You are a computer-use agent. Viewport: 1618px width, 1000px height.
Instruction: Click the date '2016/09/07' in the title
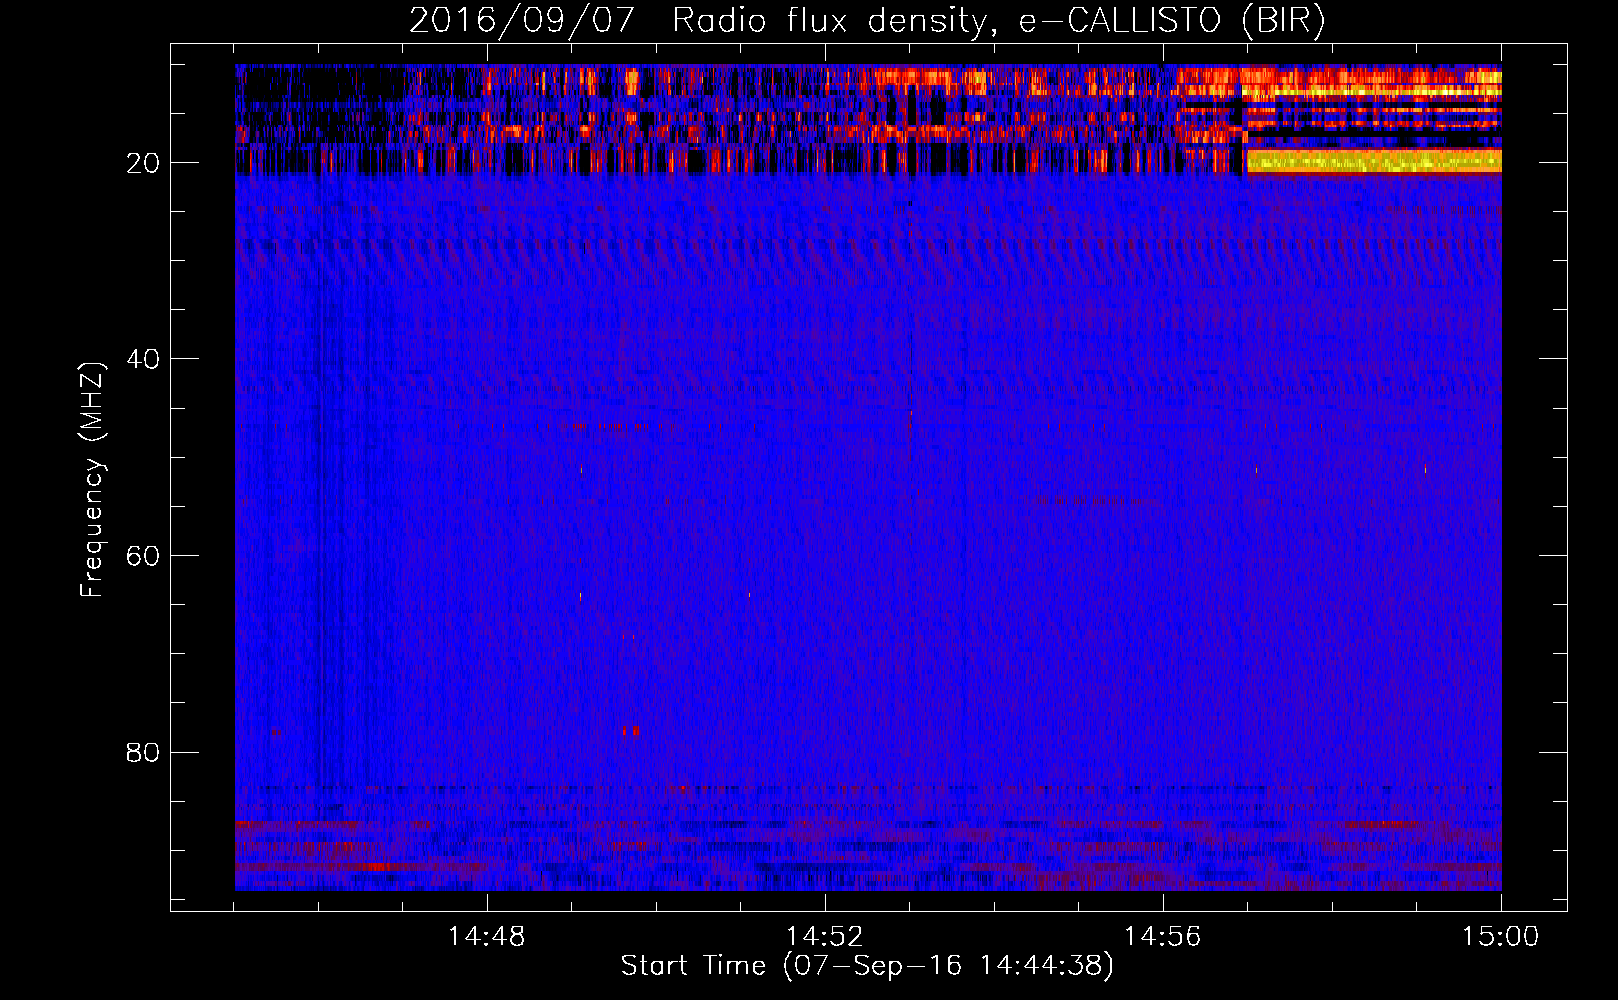click(x=521, y=21)
